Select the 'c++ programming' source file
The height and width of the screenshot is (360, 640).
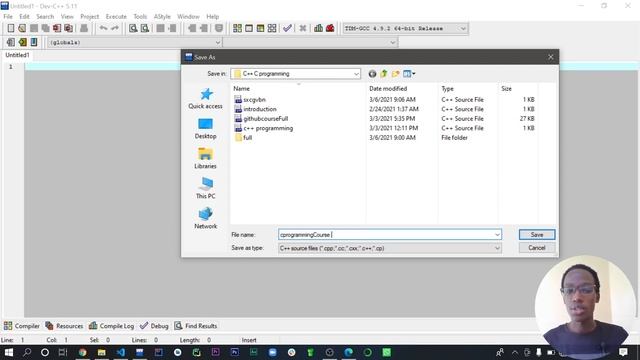(x=264, y=128)
